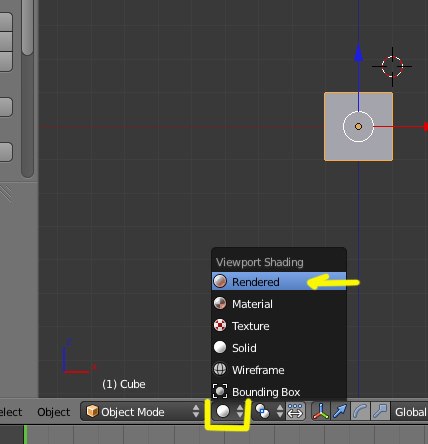The image size is (428, 444).
Task: Click the "(1) Cube" viewport label
Action: 124,384
